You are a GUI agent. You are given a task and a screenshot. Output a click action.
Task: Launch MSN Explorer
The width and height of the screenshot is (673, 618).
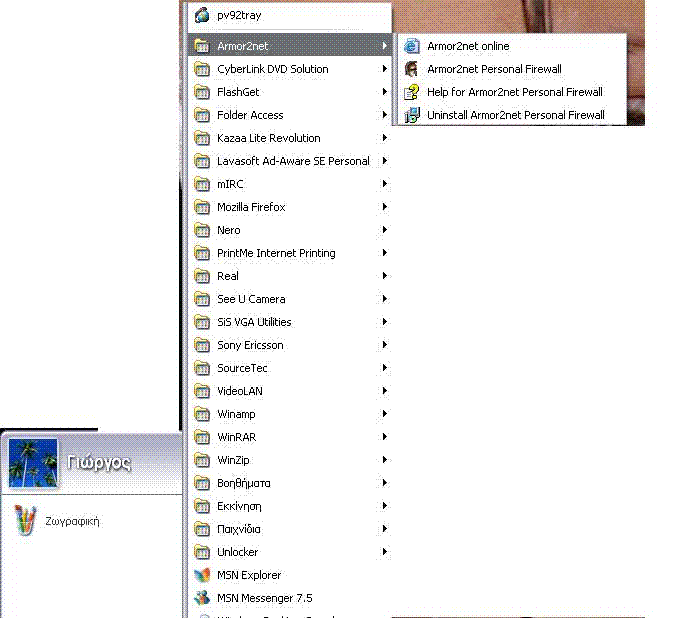click(x=290, y=575)
